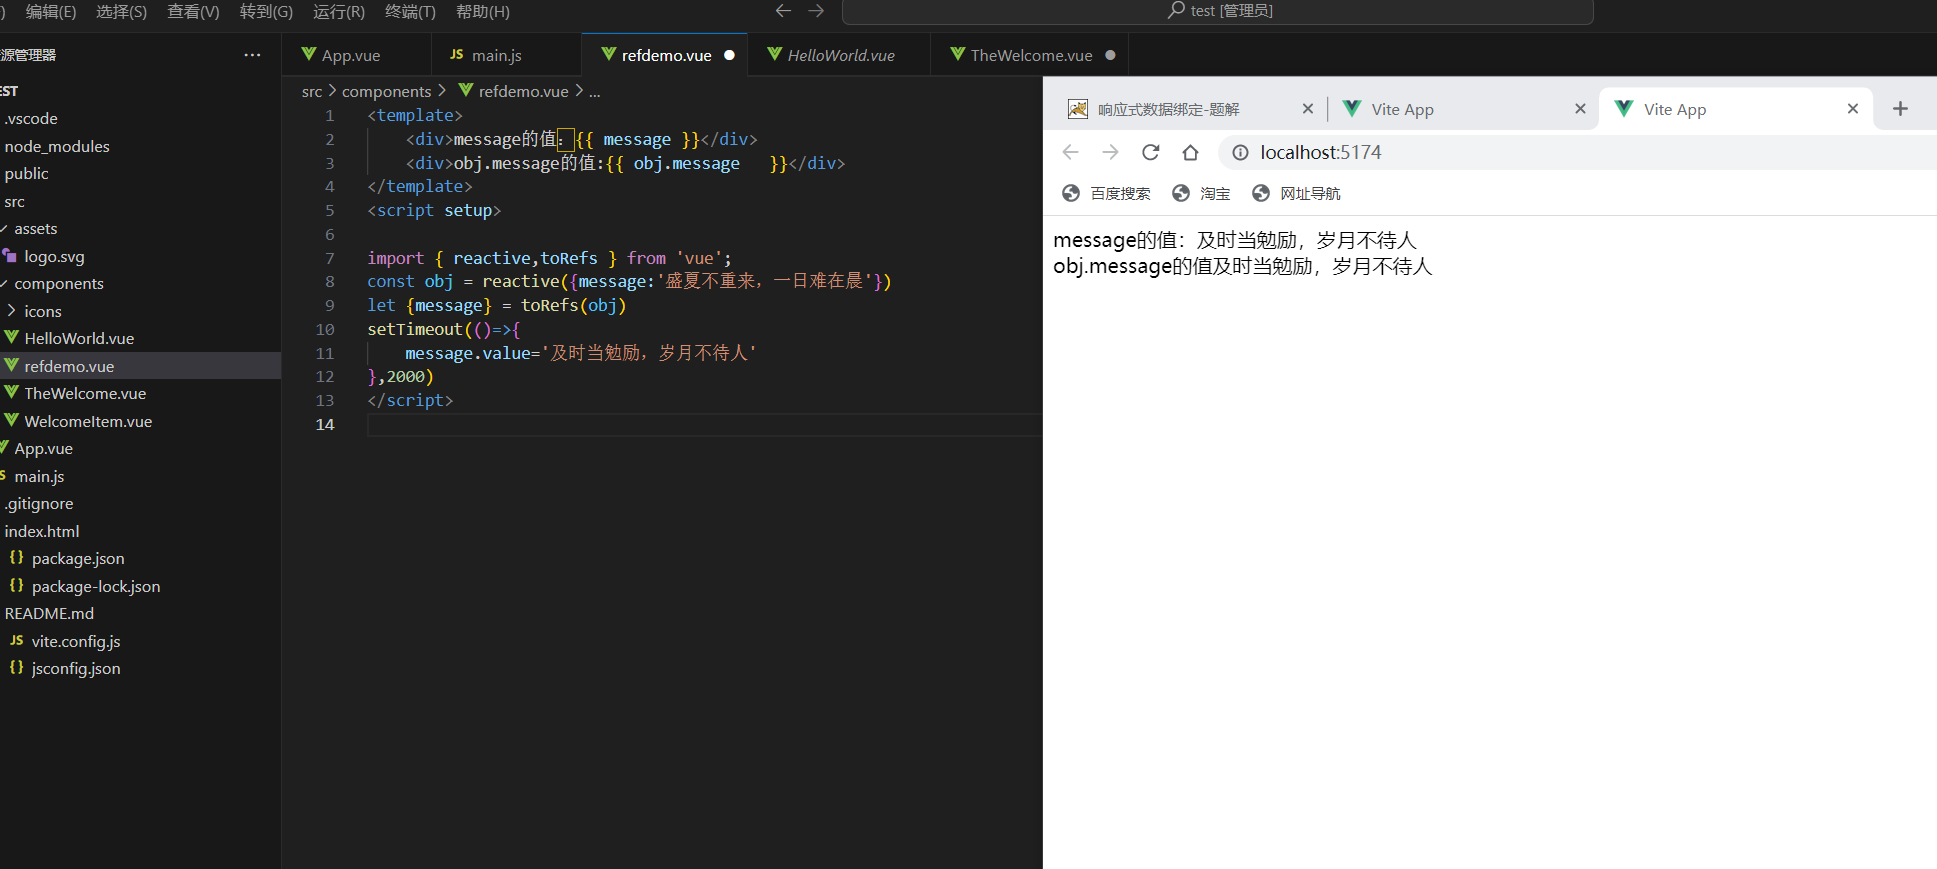
Task: Open the 查看(V) menu
Action: tap(193, 11)
